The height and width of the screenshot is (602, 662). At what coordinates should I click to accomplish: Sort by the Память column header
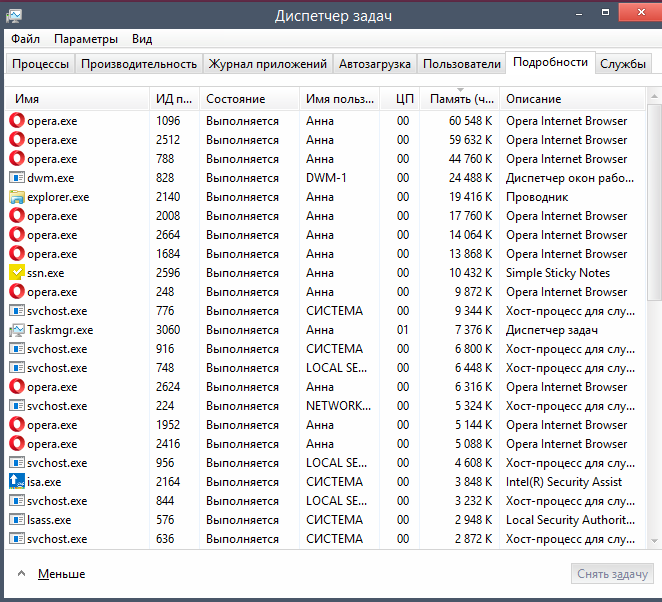(460, 99)
